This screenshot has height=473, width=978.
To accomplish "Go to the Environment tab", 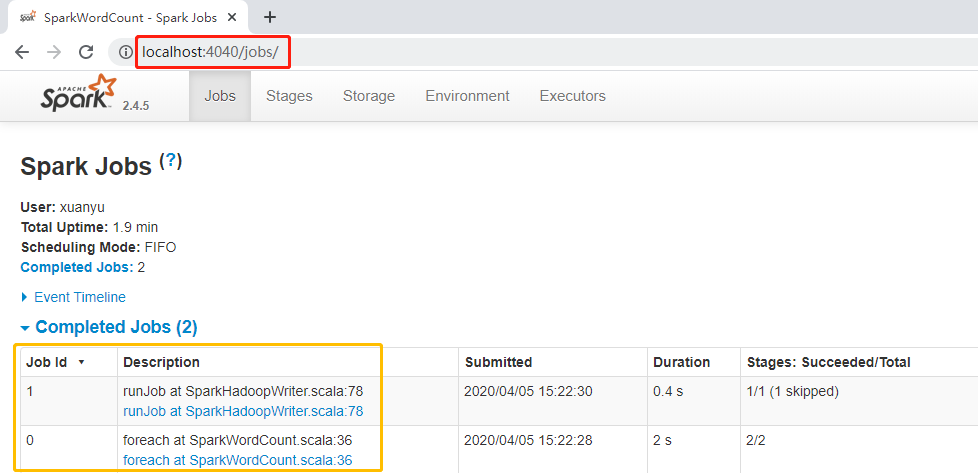I will (x=467, y=96).
